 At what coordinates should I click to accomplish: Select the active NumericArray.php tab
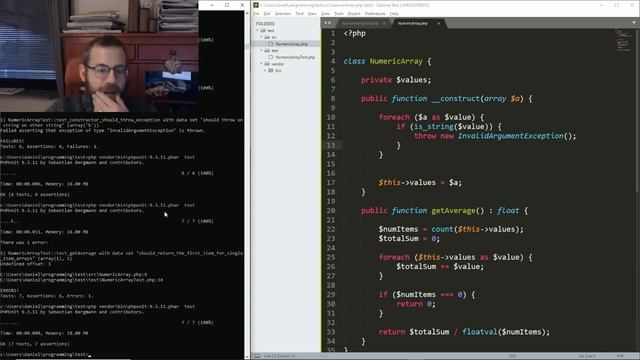(x=413, y=23)
